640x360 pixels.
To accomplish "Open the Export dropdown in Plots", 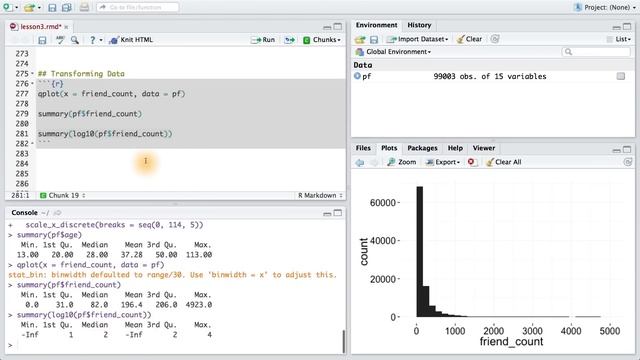I will (x=442, y=162).
